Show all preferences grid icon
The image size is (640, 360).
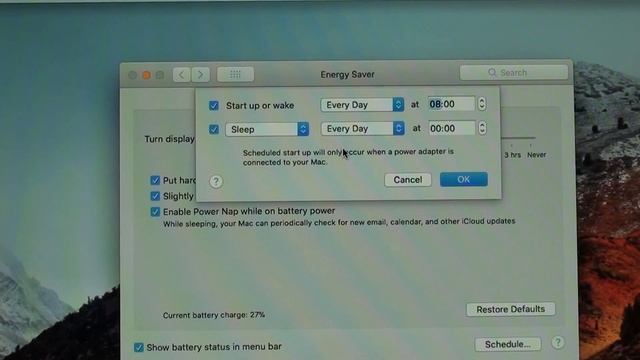pyautogui.click(x=235, y=74)
